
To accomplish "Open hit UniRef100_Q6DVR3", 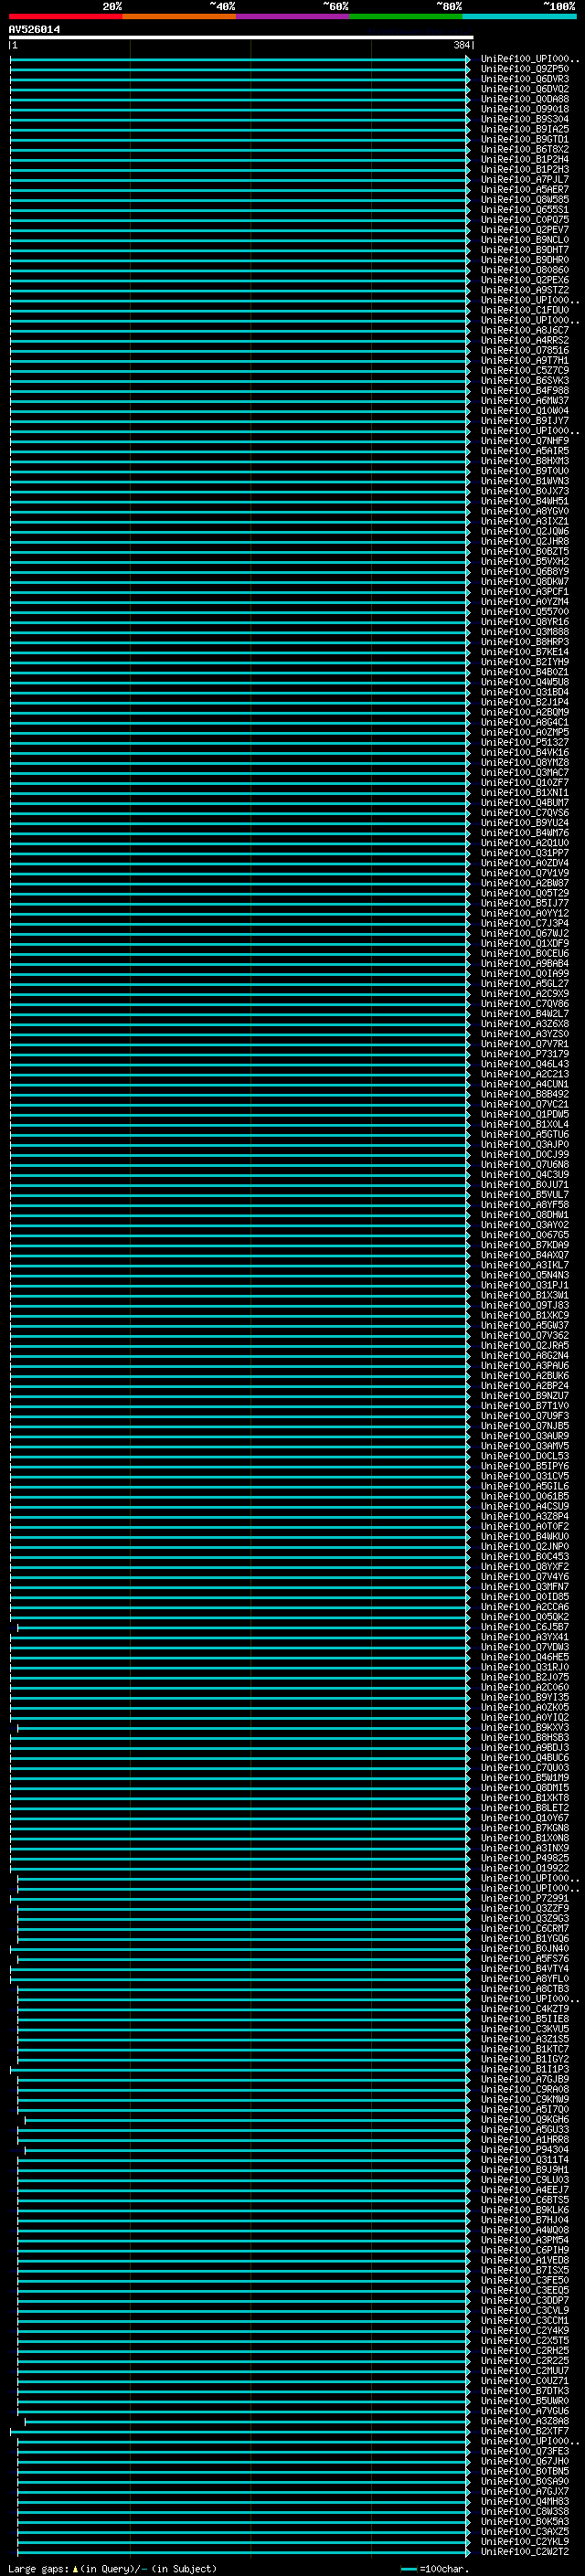I will click(x=524, y=80).
